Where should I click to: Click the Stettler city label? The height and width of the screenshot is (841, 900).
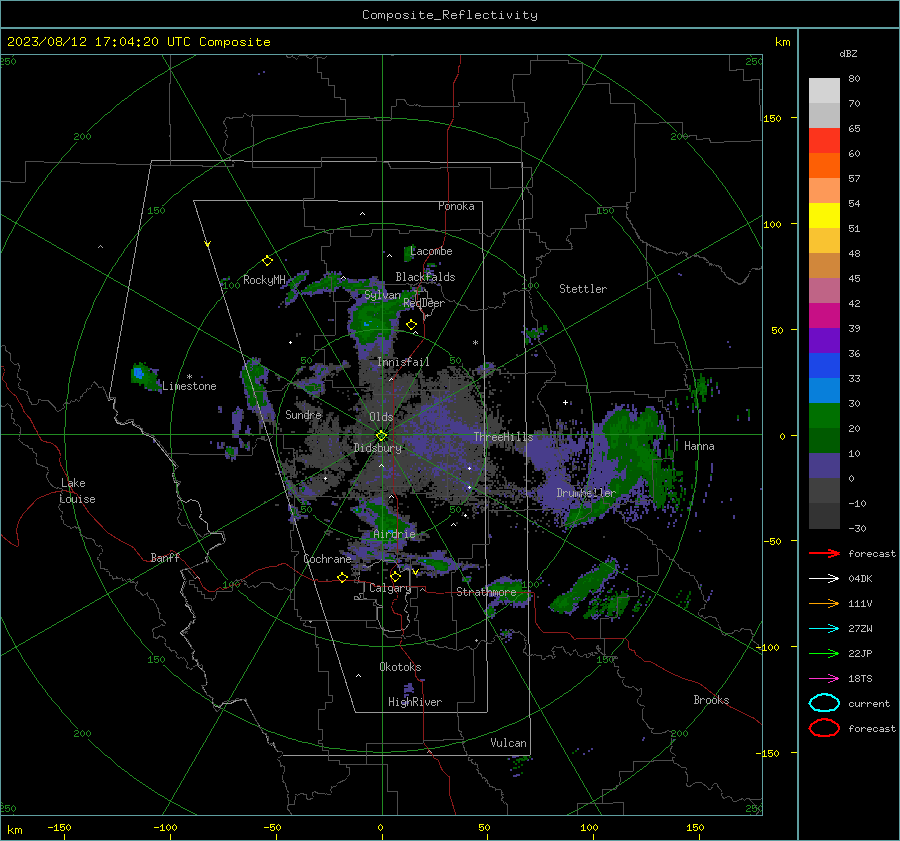[x=583, y=289]
